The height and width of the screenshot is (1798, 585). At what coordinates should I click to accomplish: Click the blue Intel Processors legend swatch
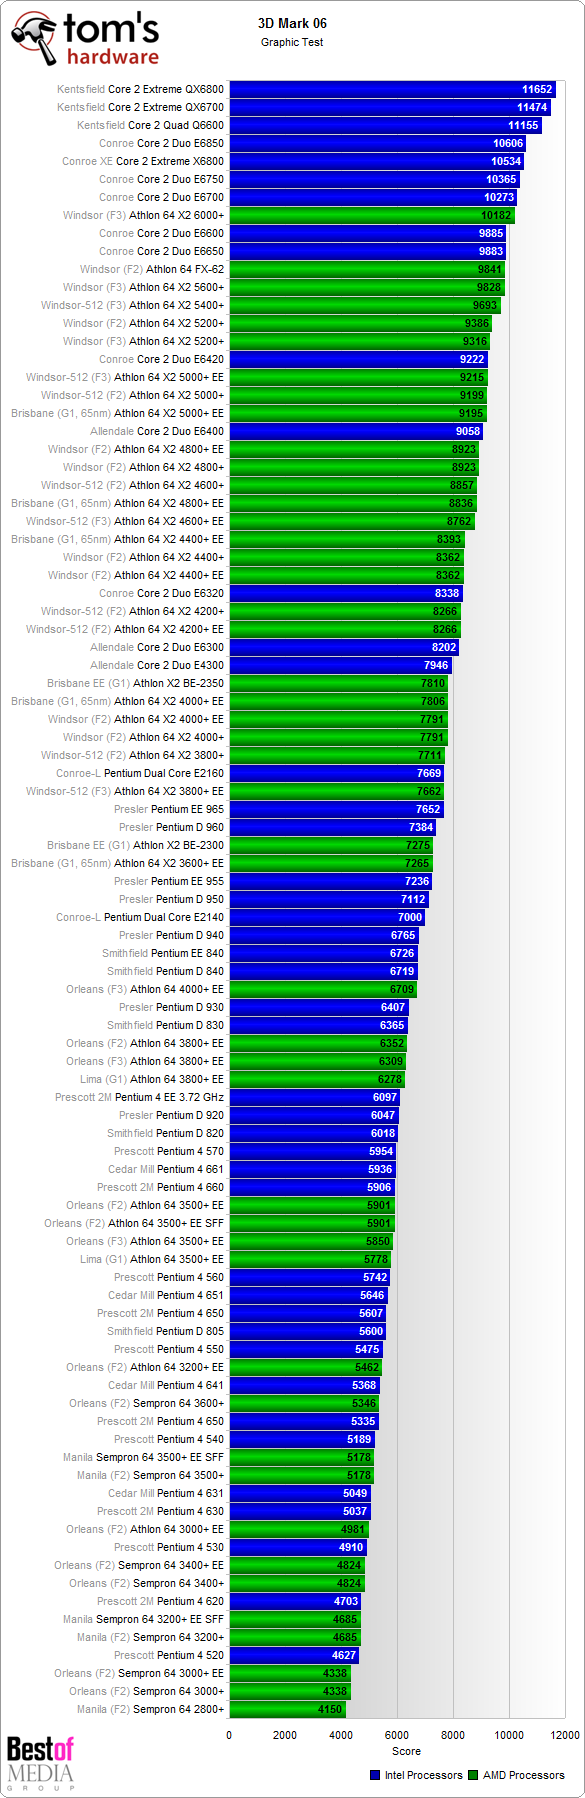coord(375,1776)
